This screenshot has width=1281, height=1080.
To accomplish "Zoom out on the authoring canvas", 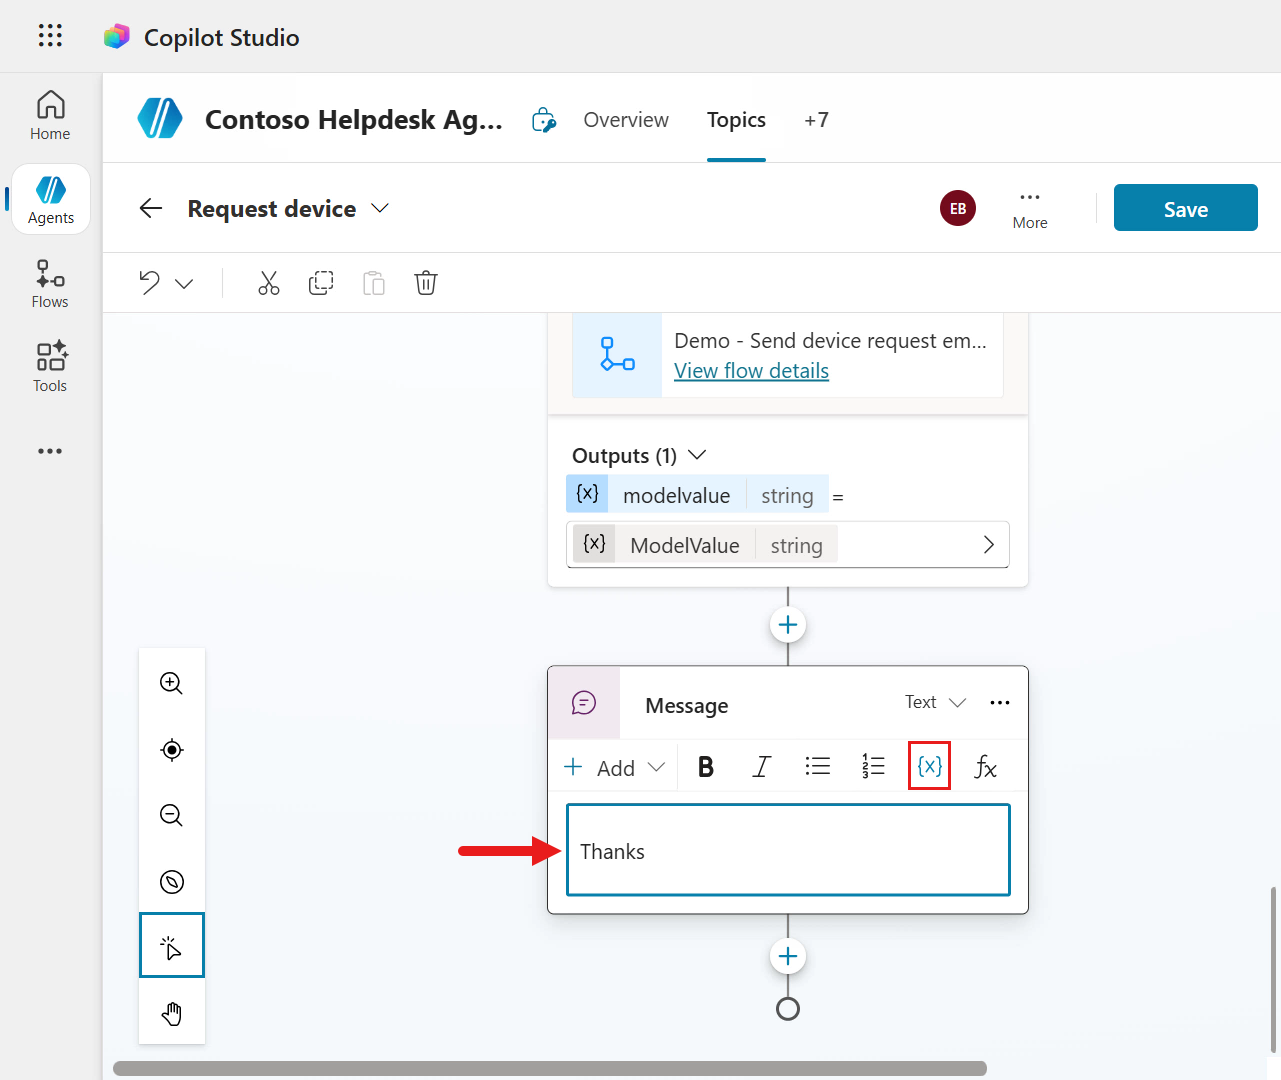I will tap(172, 816).
